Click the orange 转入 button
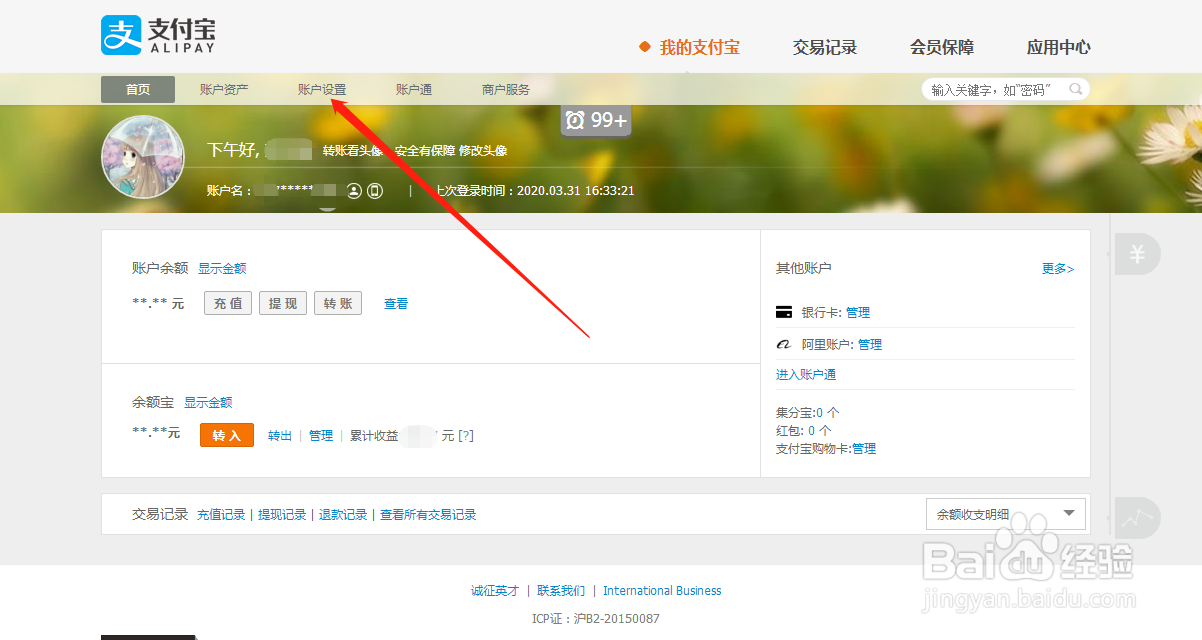Viewport: 1202px width, 640px height. coord(226,434)
